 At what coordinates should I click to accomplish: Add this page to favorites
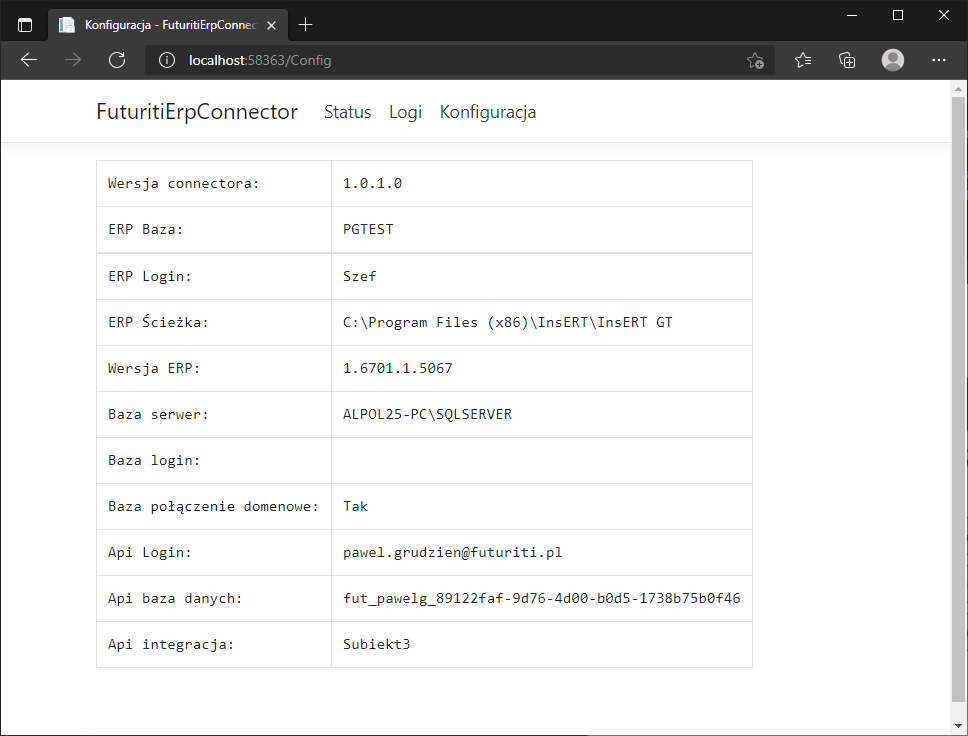pyautogui.click(x=755, y=60)
